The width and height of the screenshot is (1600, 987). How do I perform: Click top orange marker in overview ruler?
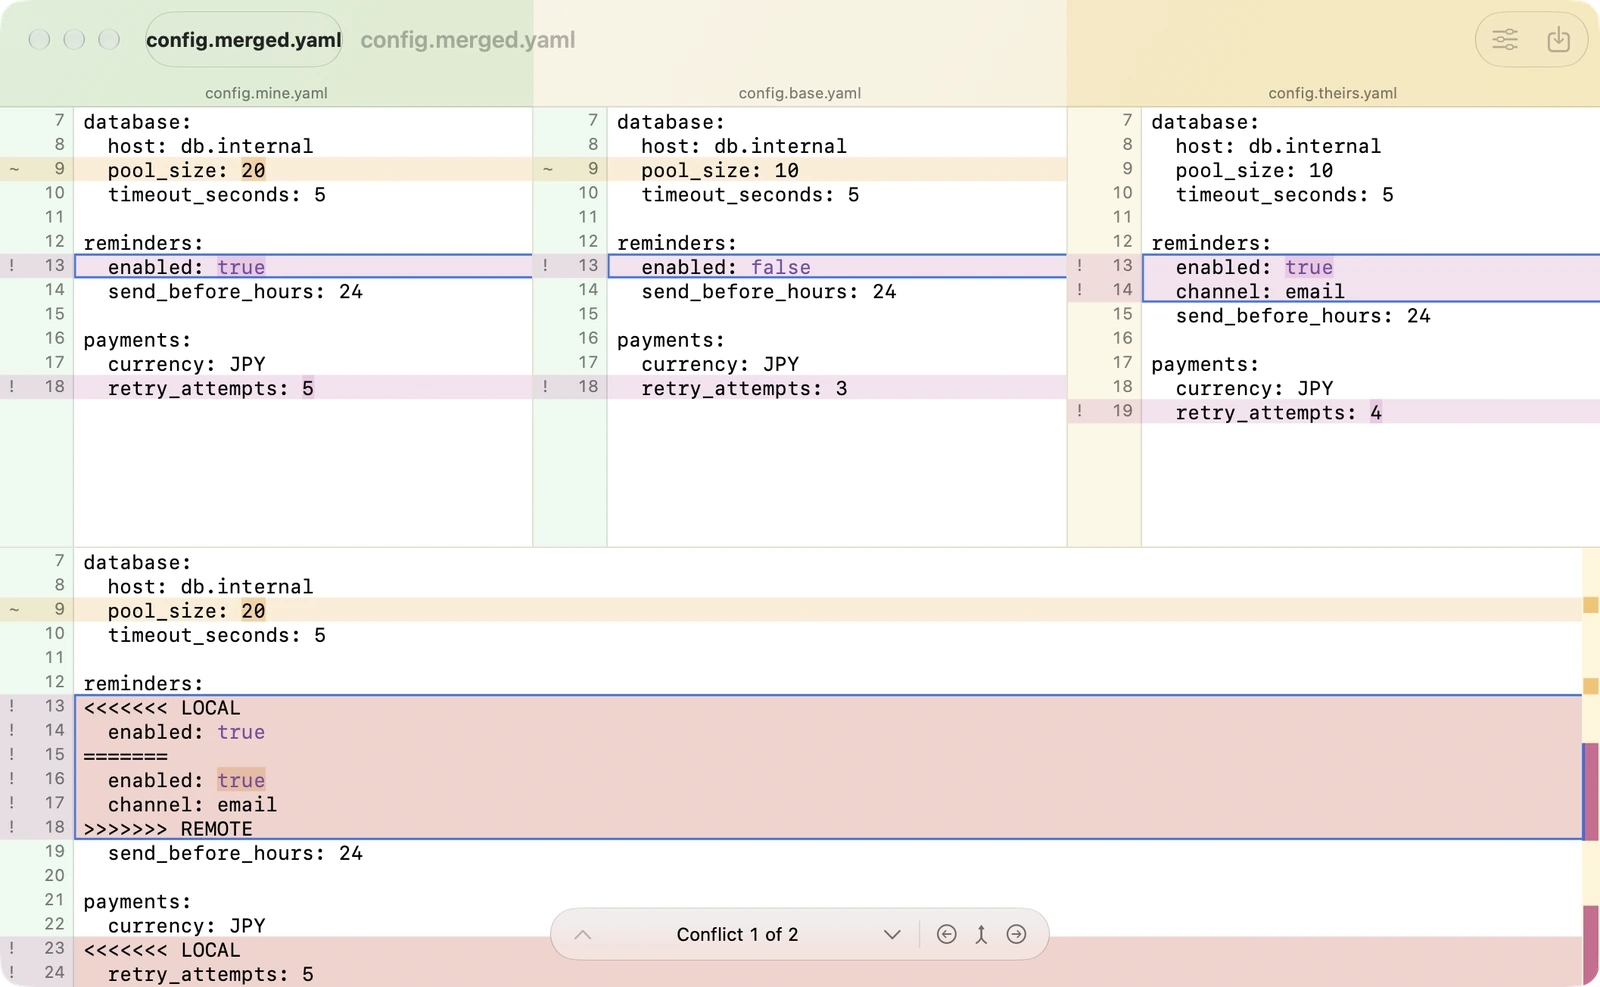[1591, 605]
